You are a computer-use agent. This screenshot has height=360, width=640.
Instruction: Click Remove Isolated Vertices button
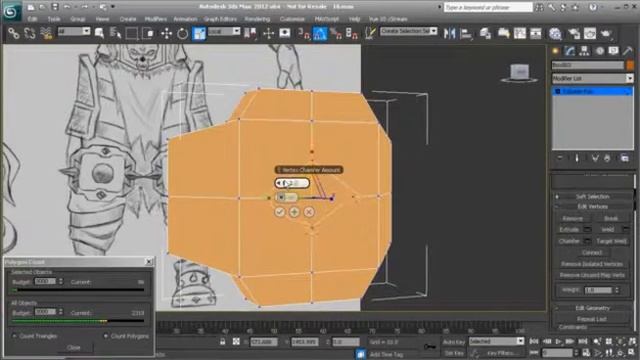tap(592, 264)
